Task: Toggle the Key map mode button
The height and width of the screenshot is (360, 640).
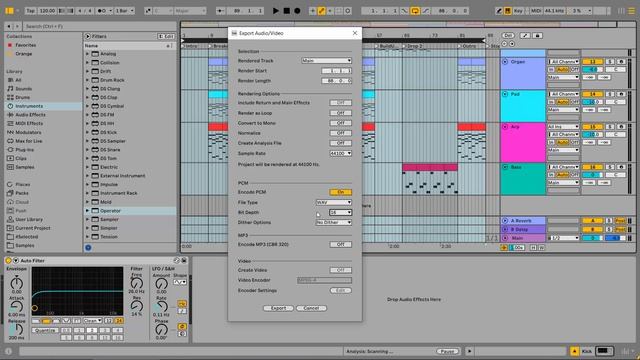Action: (x=518, y=11)
